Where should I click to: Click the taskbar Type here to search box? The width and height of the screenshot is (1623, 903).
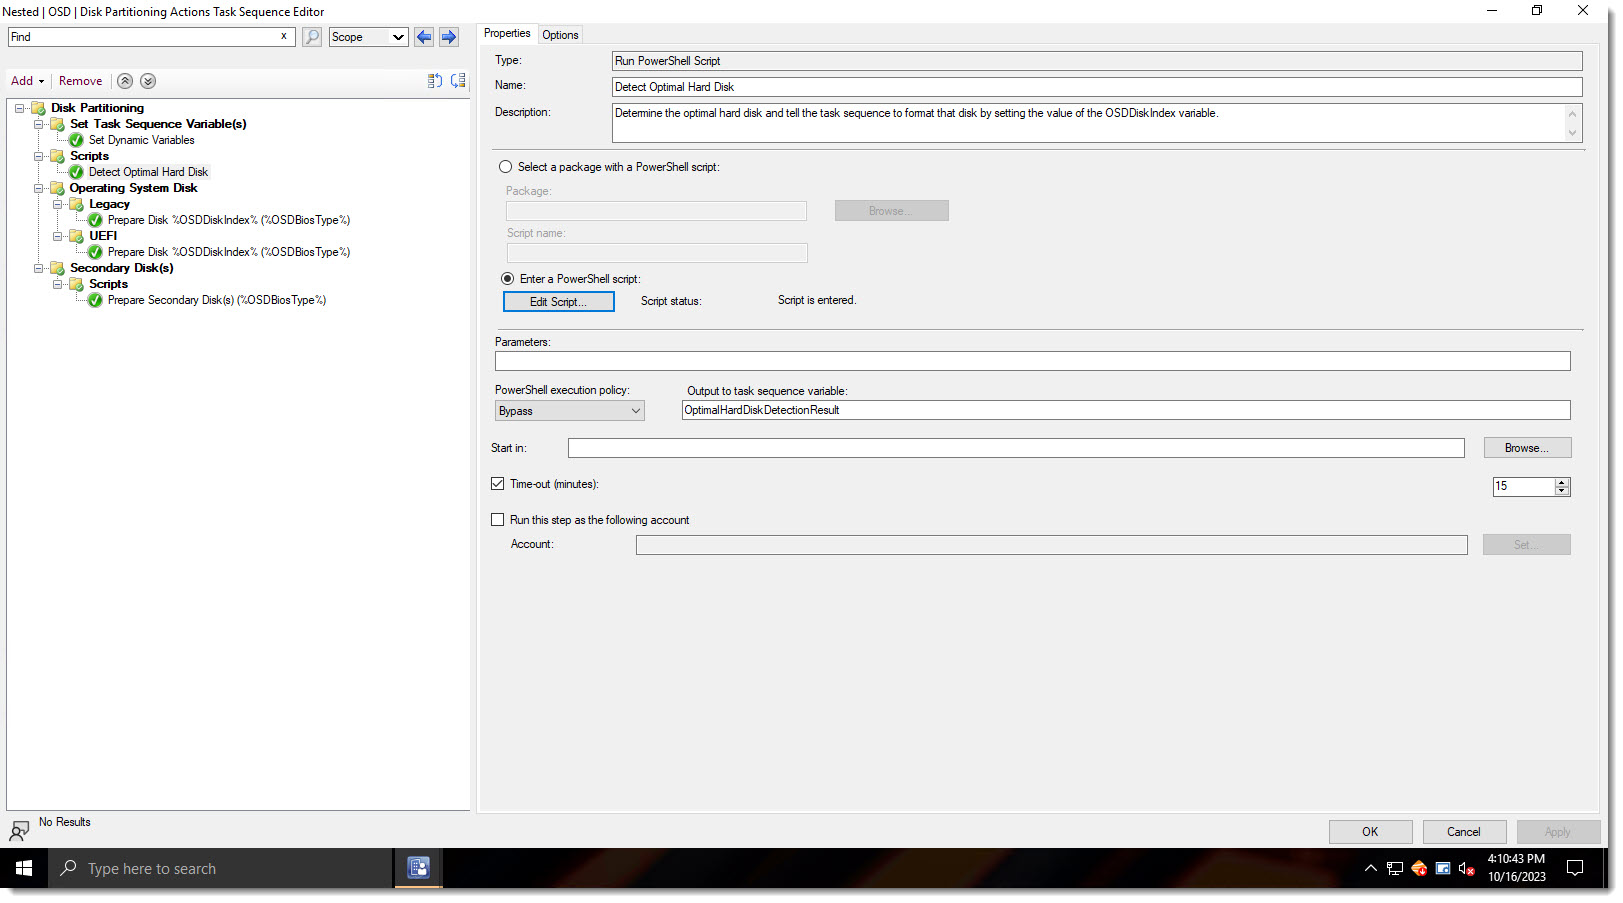coord(221,868)
